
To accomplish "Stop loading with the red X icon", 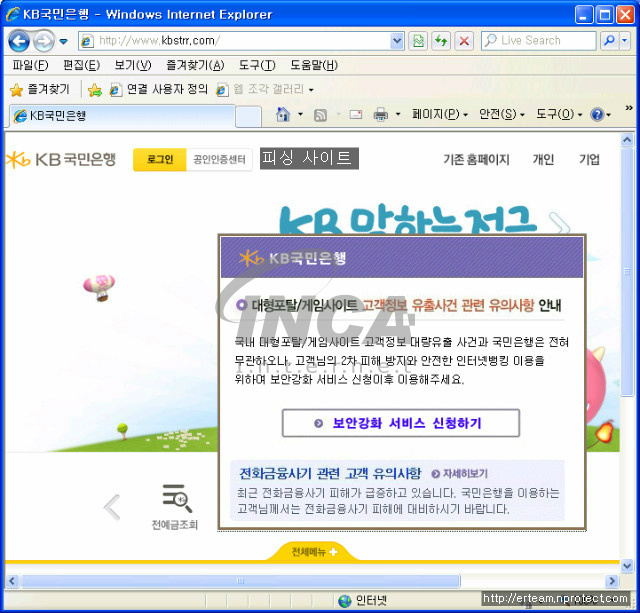I will [x=464, y=41].
